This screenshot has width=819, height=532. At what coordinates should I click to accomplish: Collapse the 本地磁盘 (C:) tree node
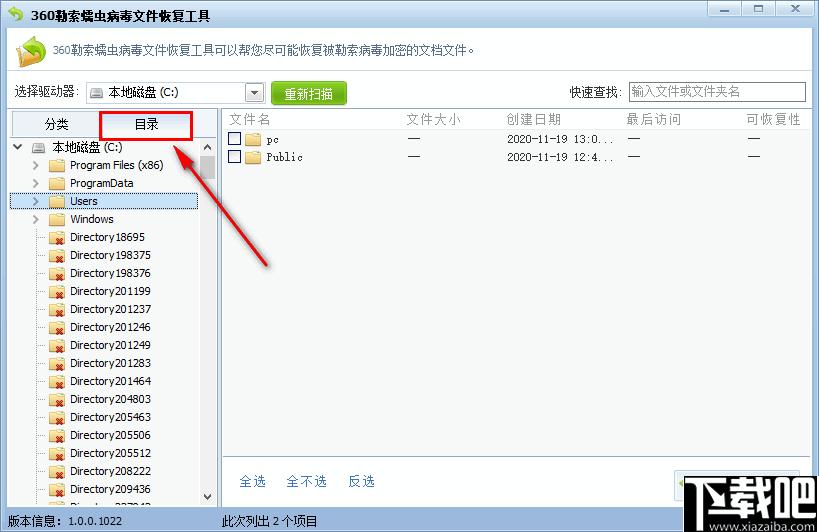click(x=18, y=147)
